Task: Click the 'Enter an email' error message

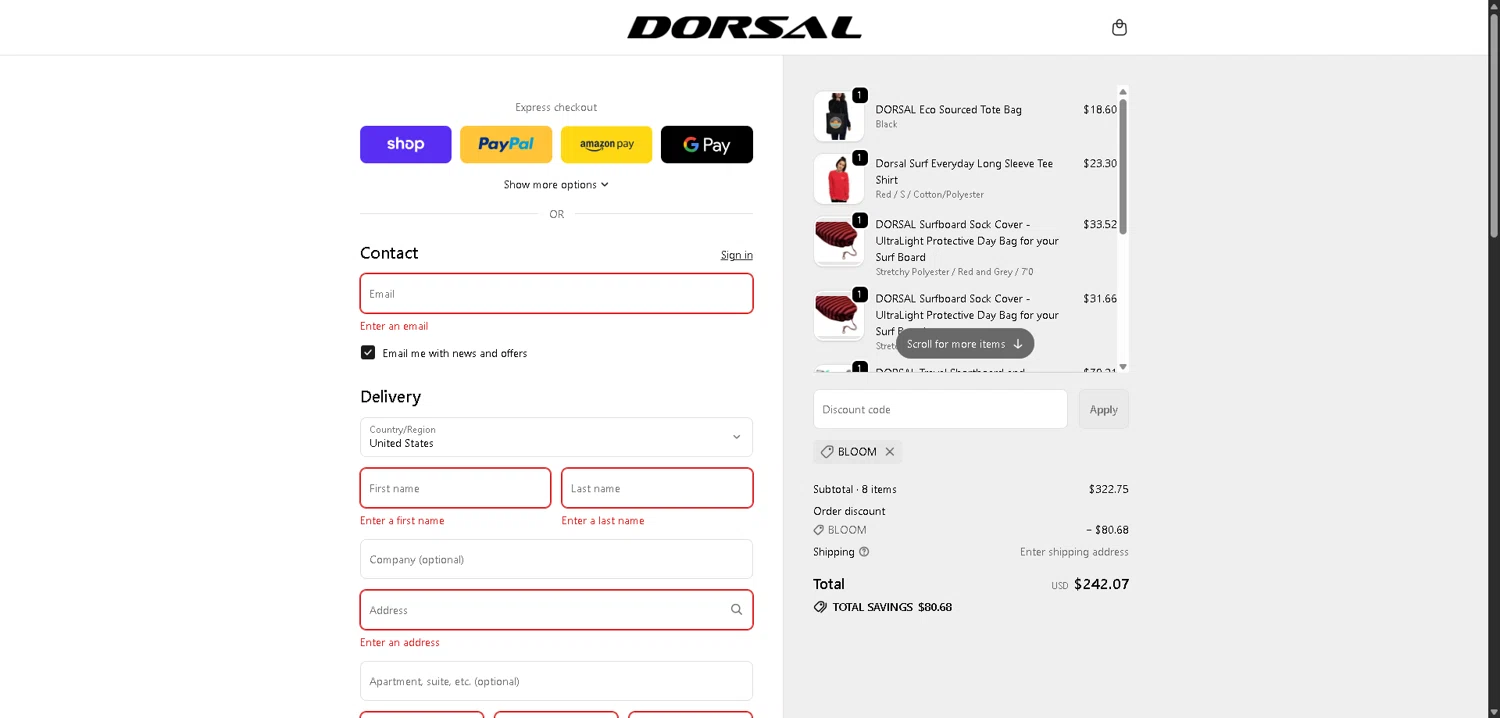Action: click(x=394, y=326)
